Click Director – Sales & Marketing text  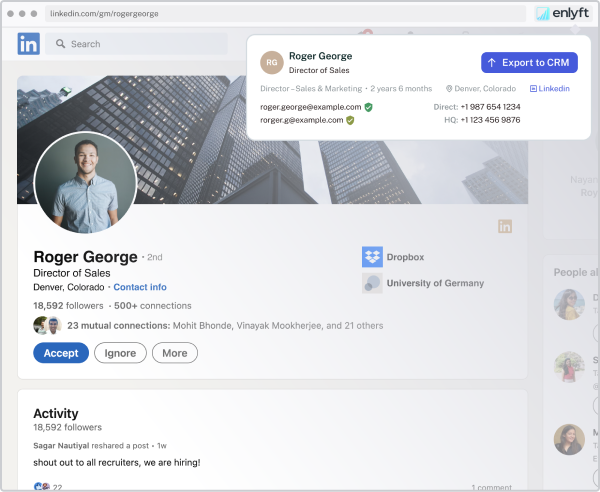311,89
